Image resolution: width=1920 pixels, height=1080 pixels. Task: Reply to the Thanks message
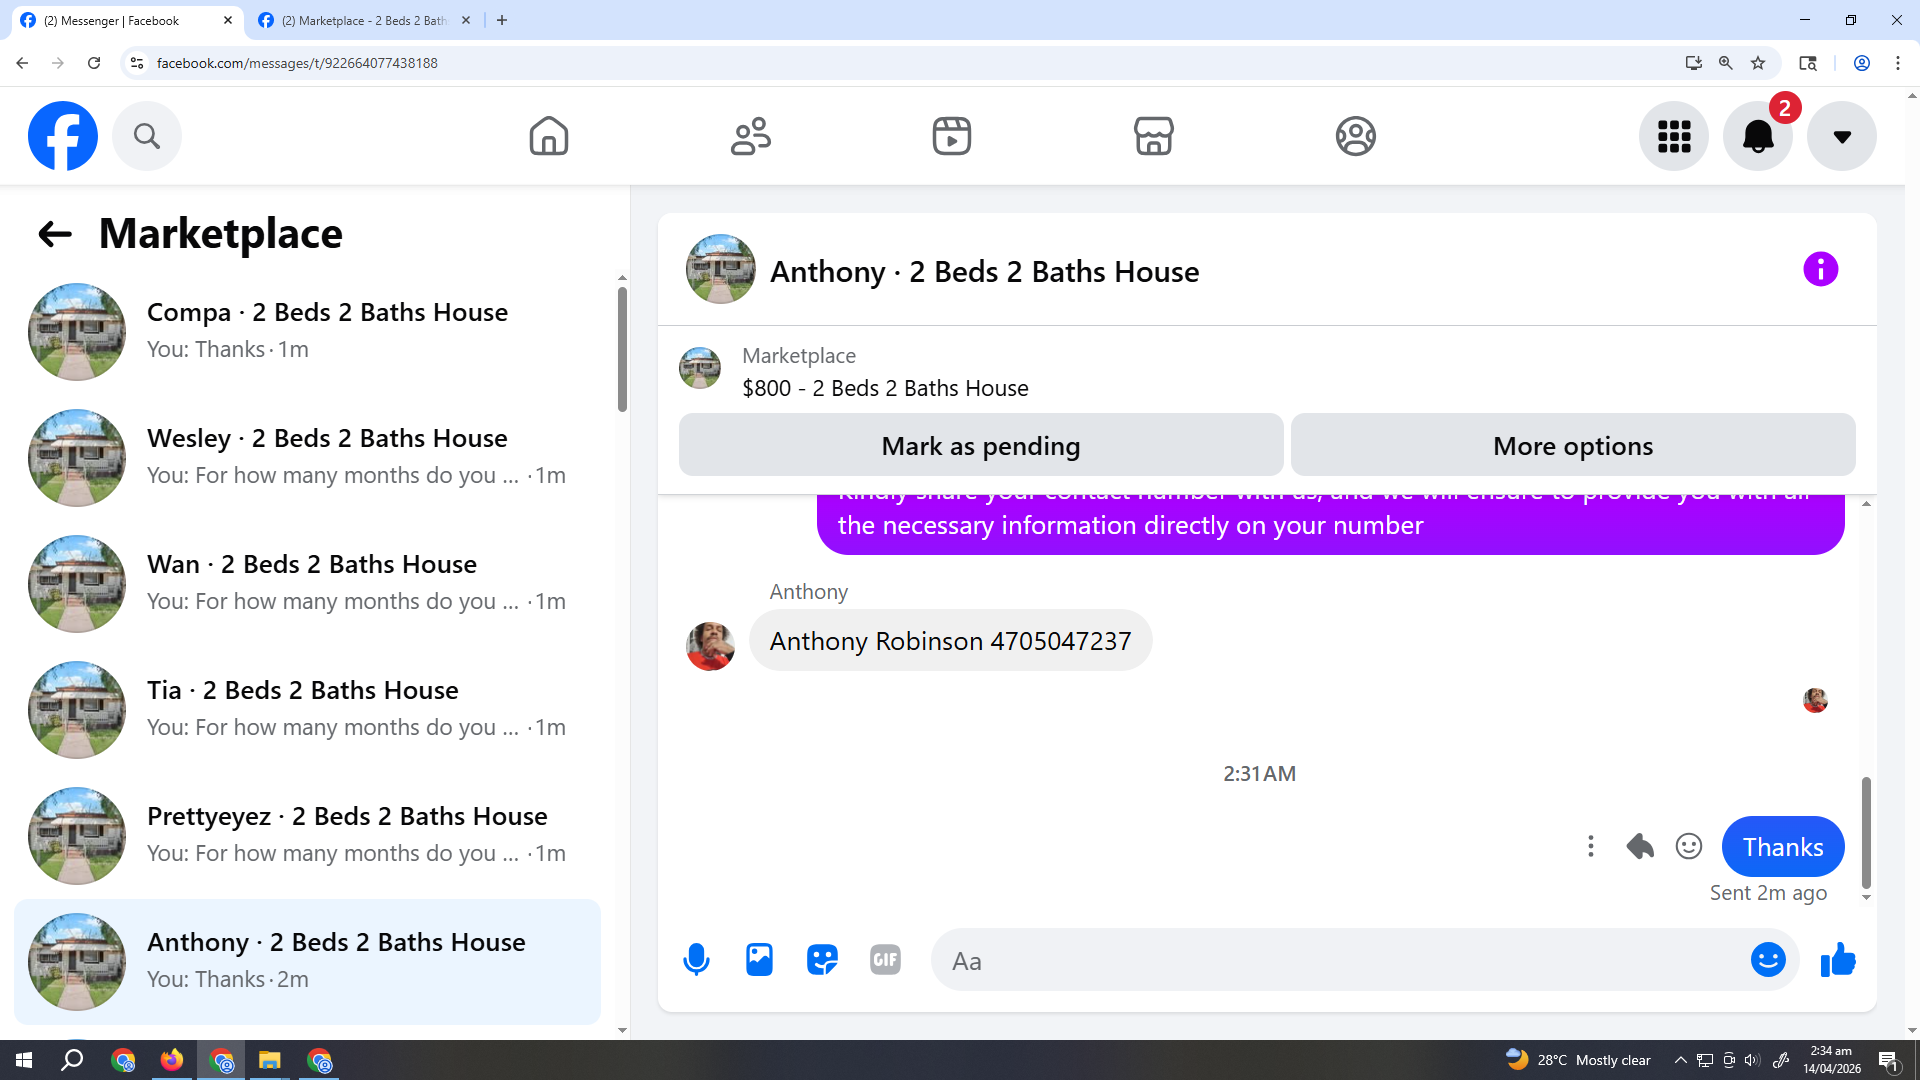coord(1639,847)
